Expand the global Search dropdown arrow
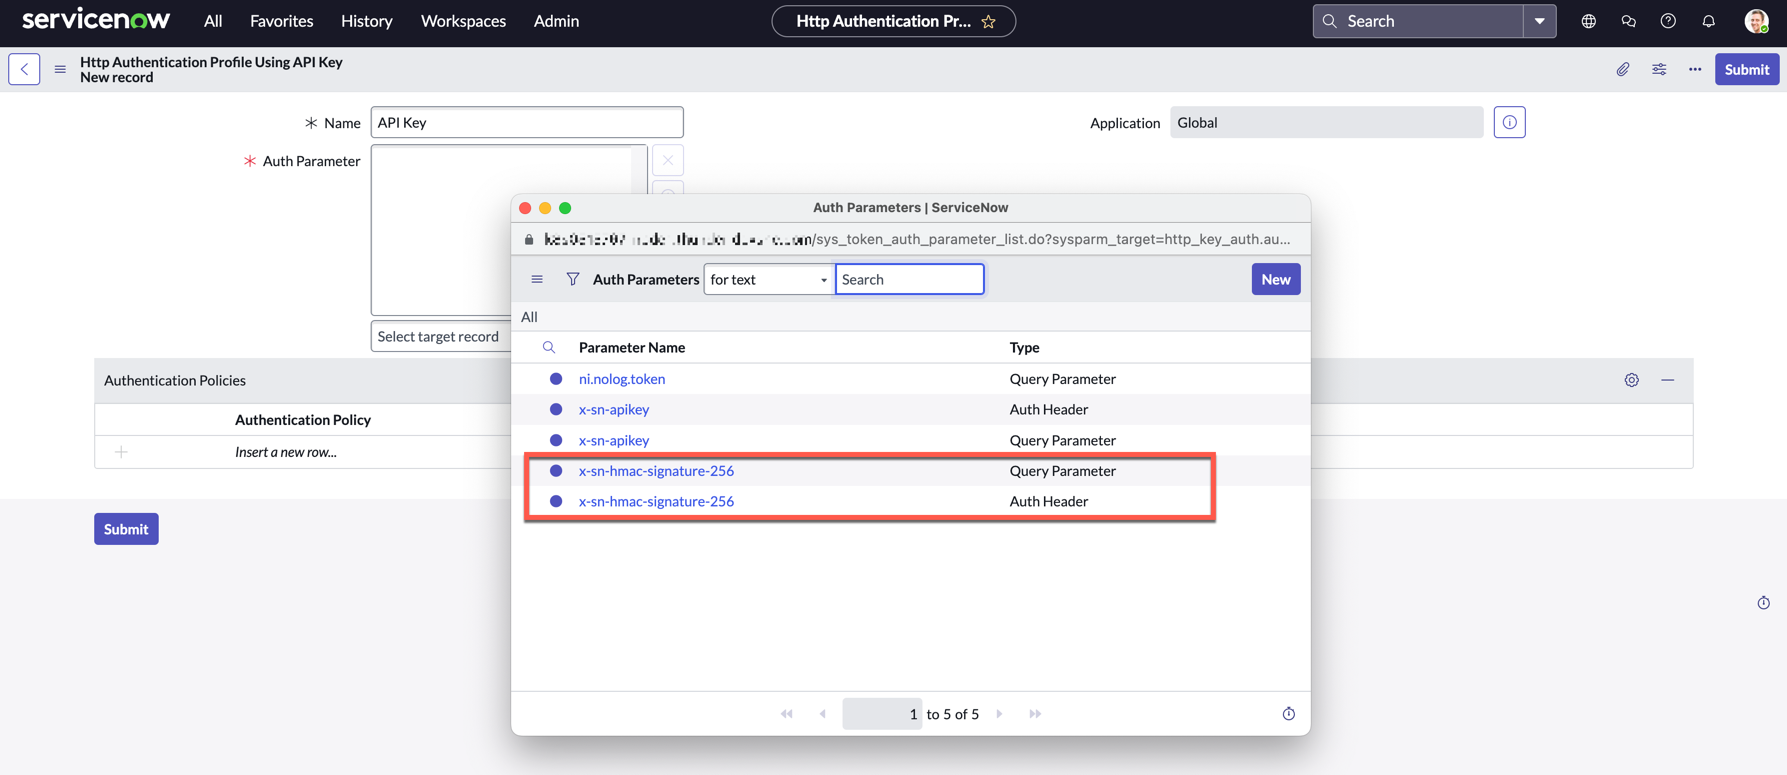Image resolution: width=1787 pixels, height=775 pixels. [x=1540, y=21]
